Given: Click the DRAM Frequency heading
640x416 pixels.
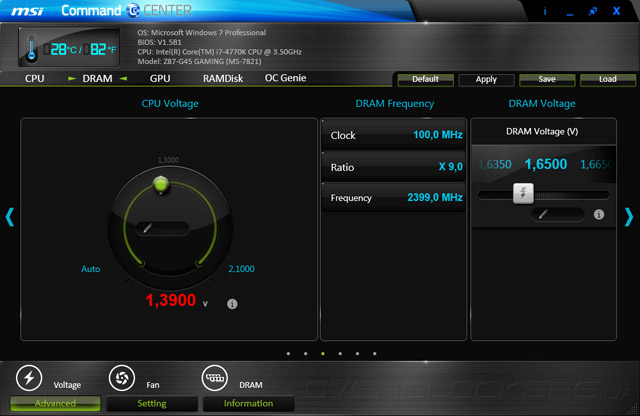Looking at the screenshot, I should tap(395, 104).
